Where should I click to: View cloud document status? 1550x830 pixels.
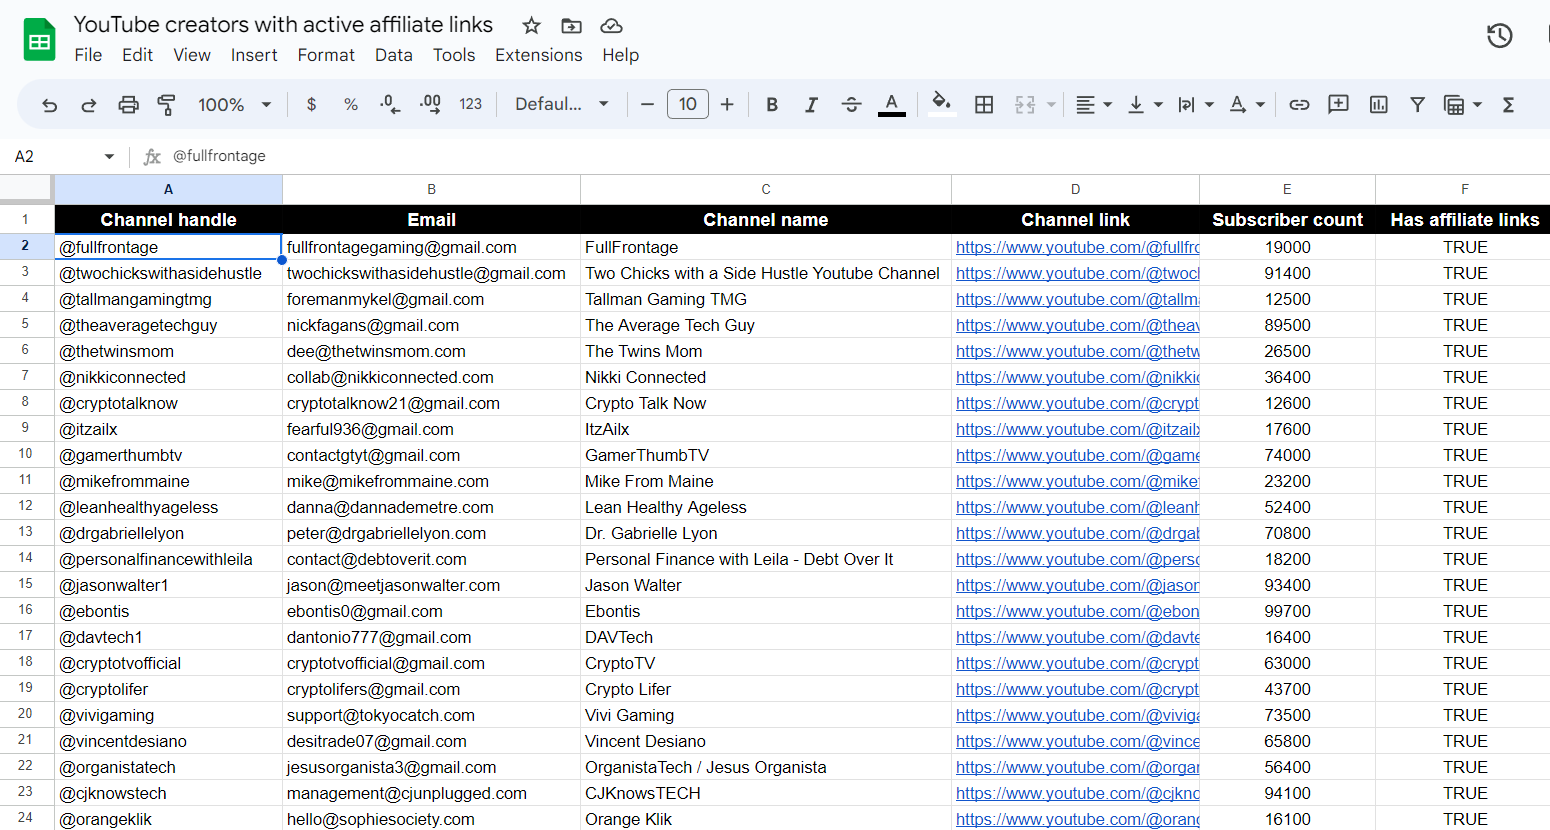(611, 26)
